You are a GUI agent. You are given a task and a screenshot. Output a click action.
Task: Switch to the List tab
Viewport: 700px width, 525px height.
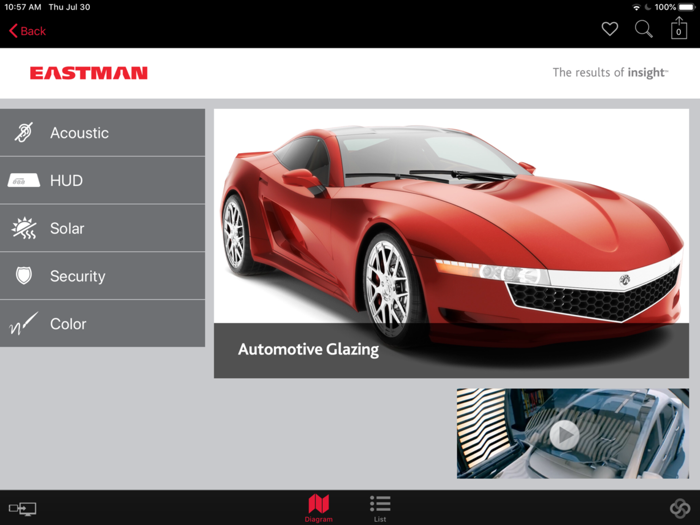(380, 507)
